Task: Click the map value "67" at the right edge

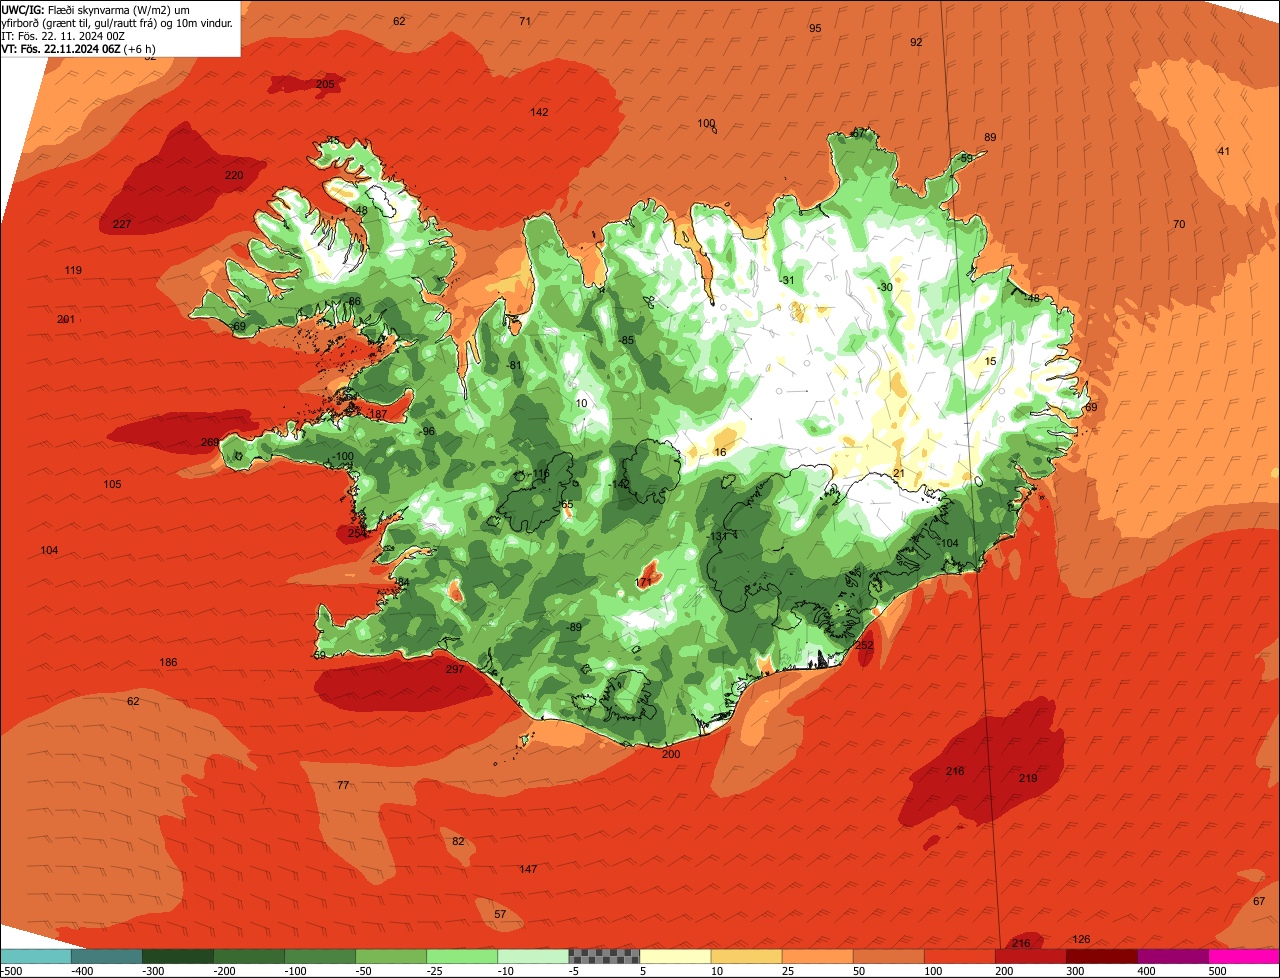Action: (x=1259, y=901)
